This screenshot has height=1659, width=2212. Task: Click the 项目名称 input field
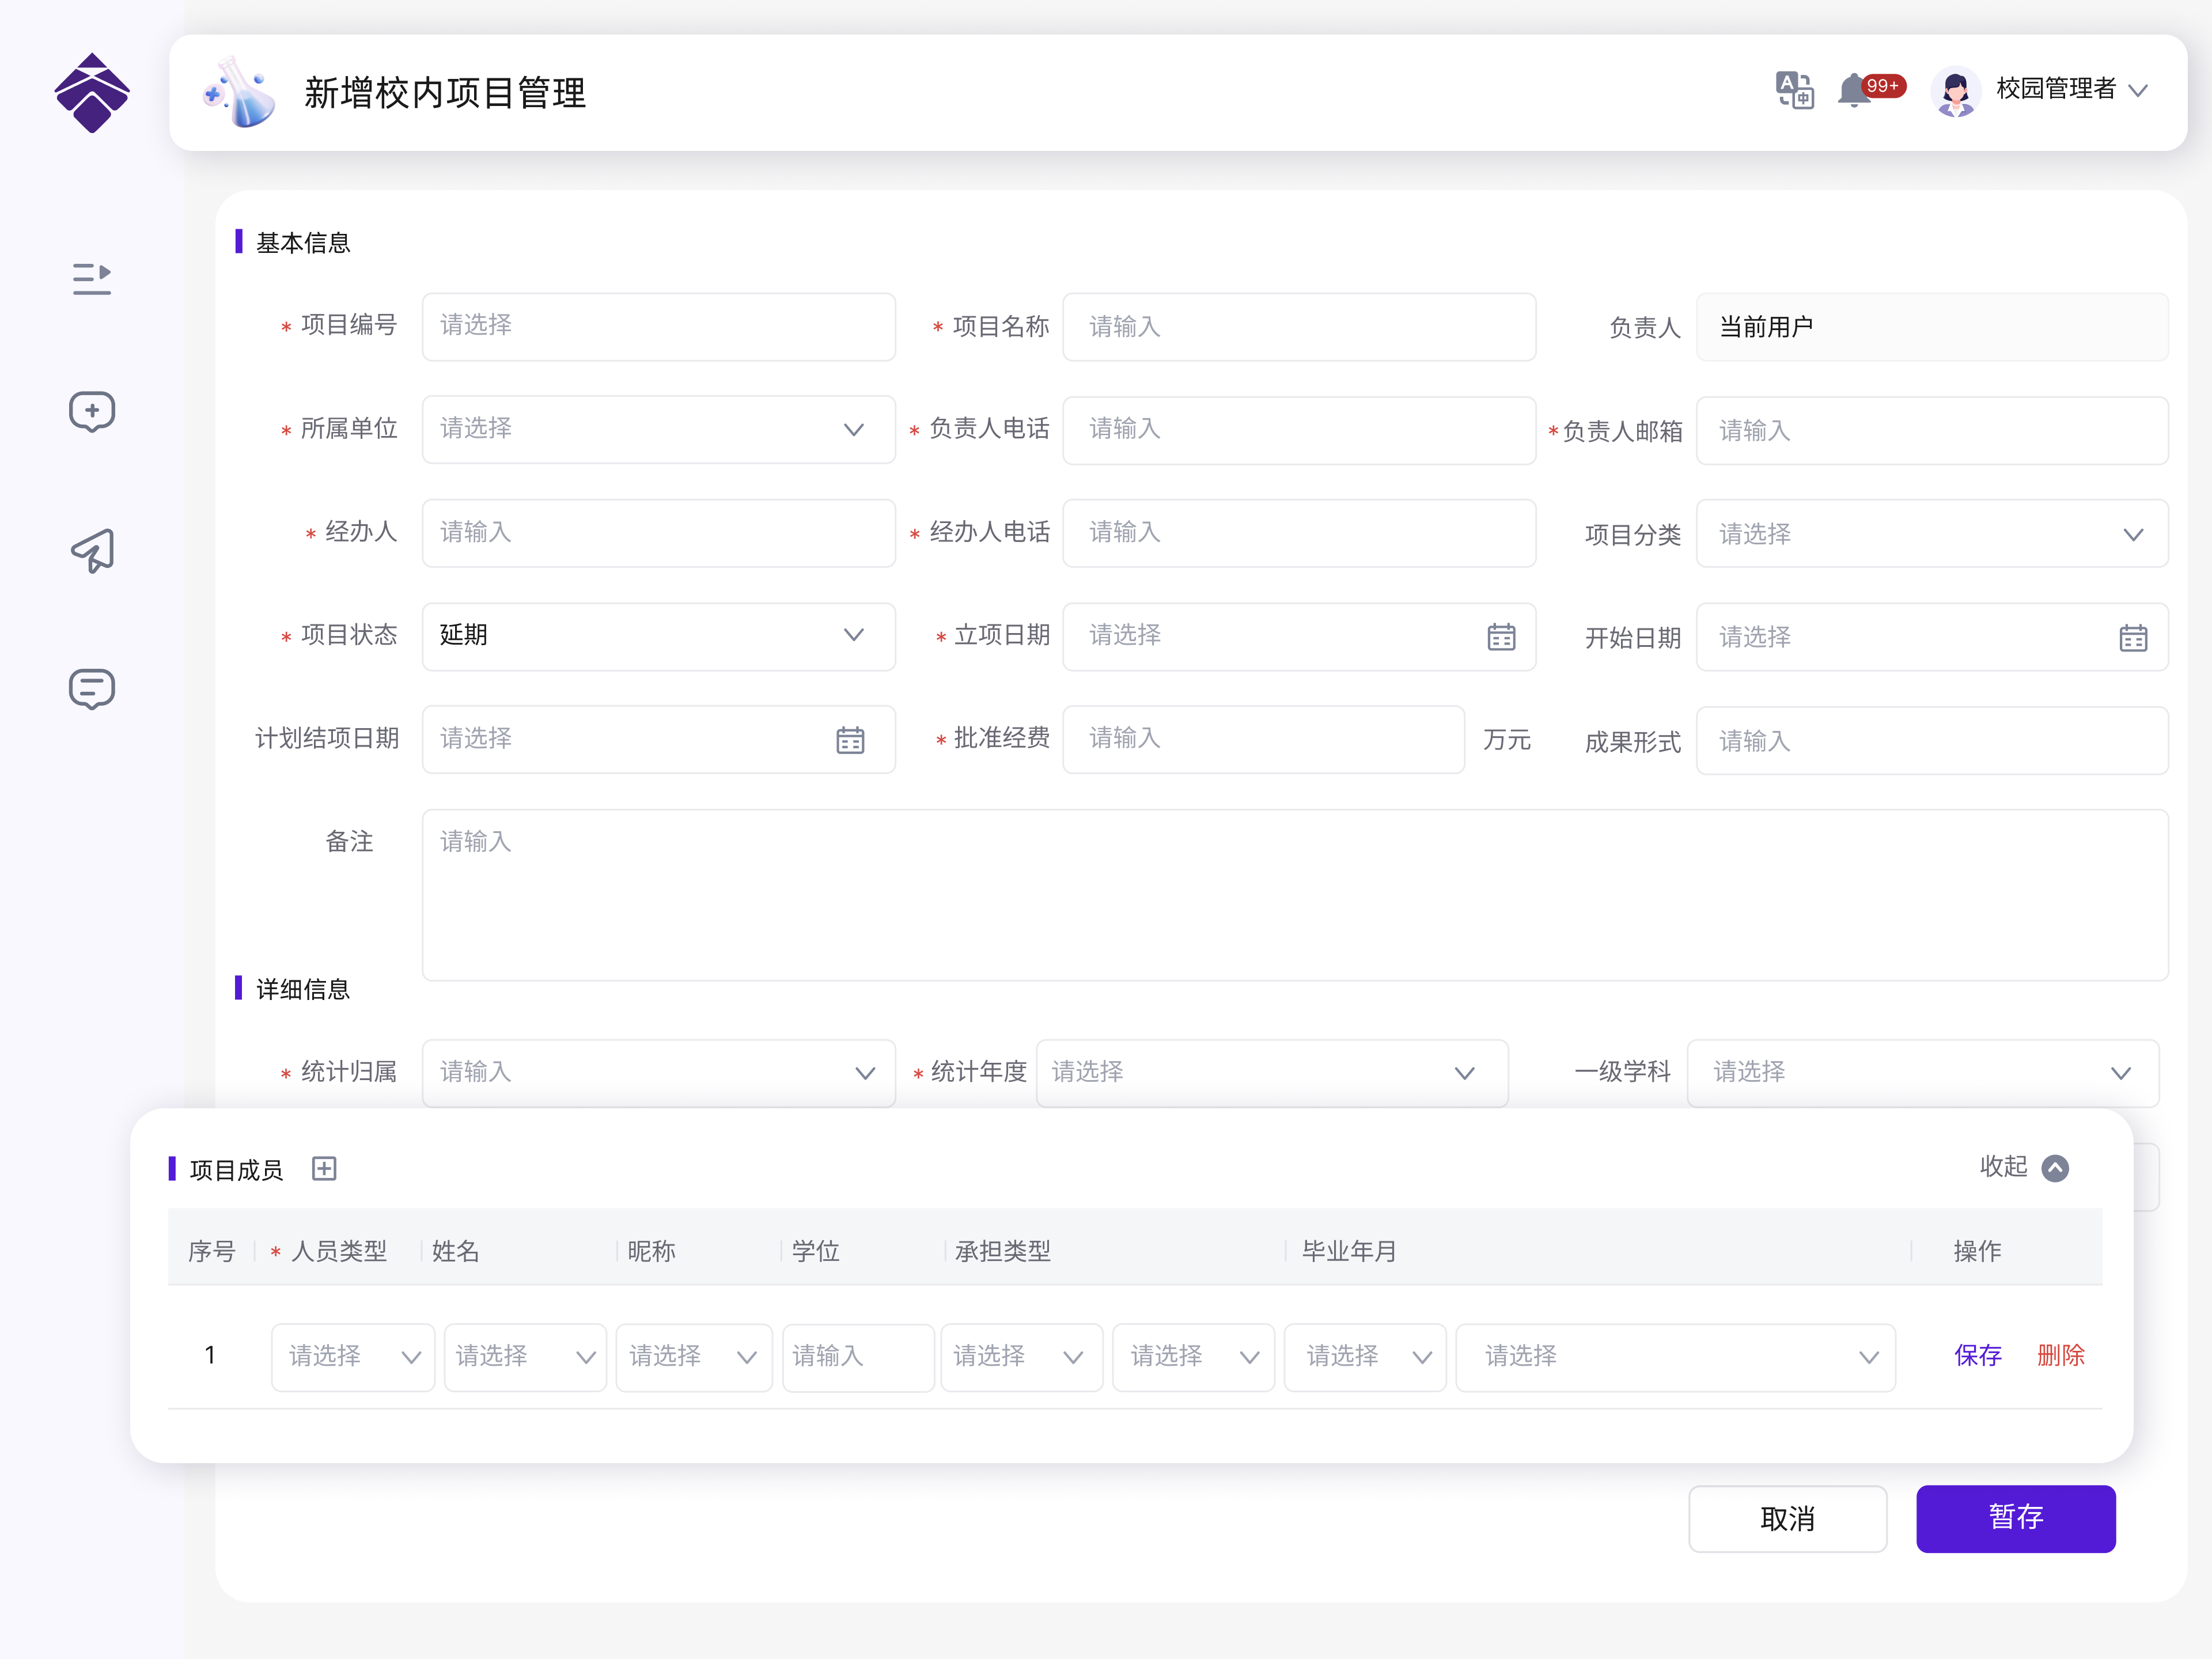pos(1298,327)
